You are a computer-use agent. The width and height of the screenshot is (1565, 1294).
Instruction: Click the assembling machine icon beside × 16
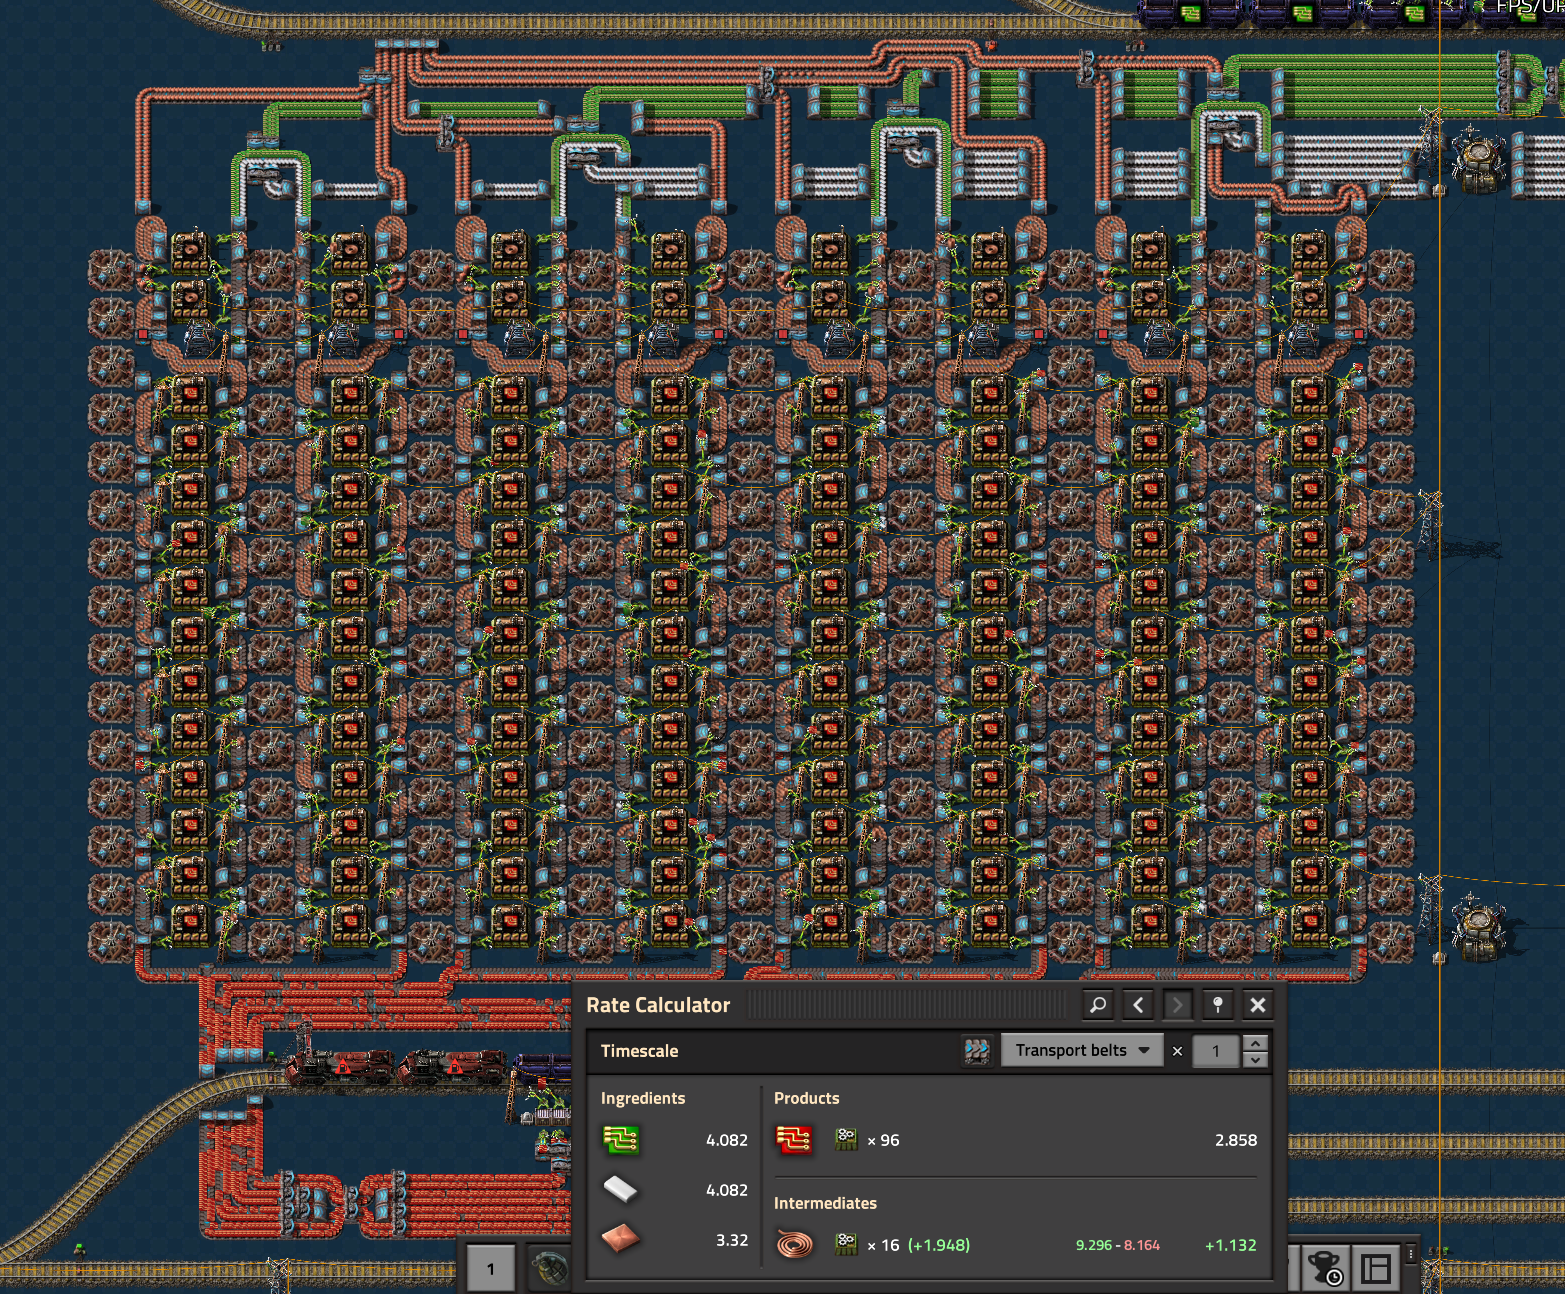[x=847, y=1245]
